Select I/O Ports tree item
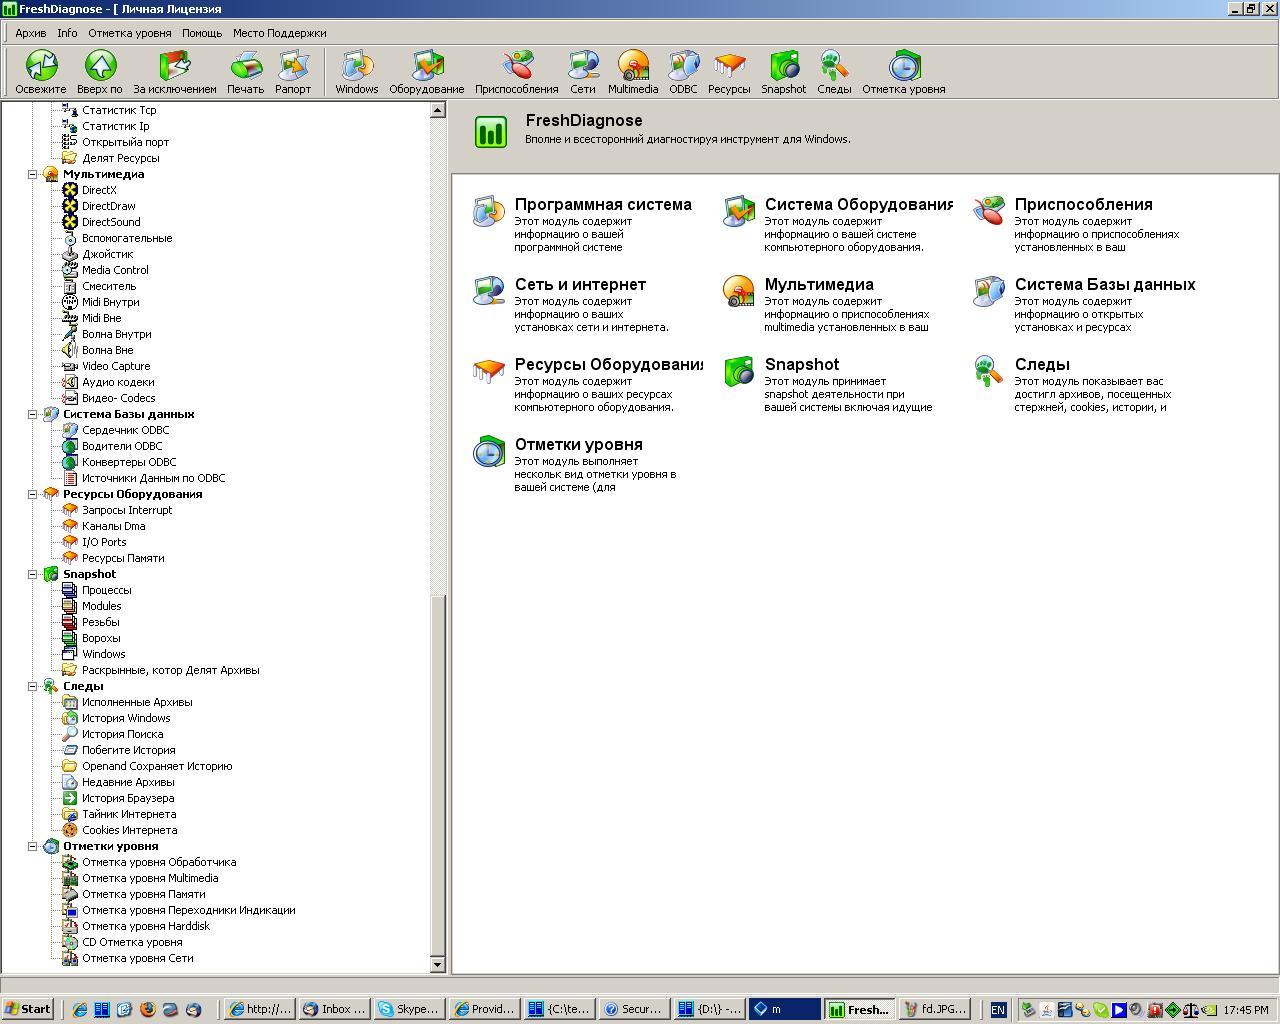 [x=104, y=542]
